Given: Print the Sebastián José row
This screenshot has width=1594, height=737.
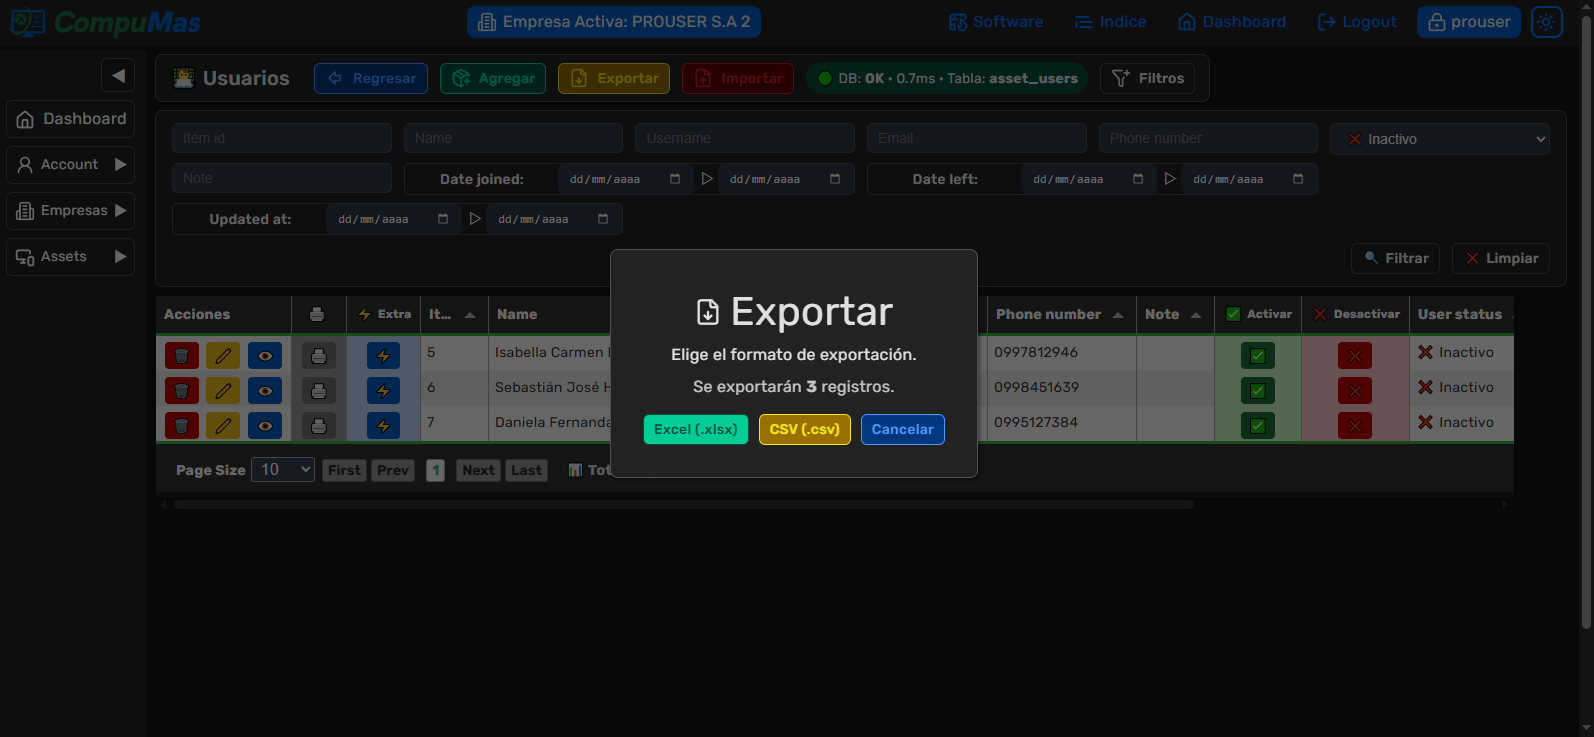Looking at the screenshot, I should (319, 390).
